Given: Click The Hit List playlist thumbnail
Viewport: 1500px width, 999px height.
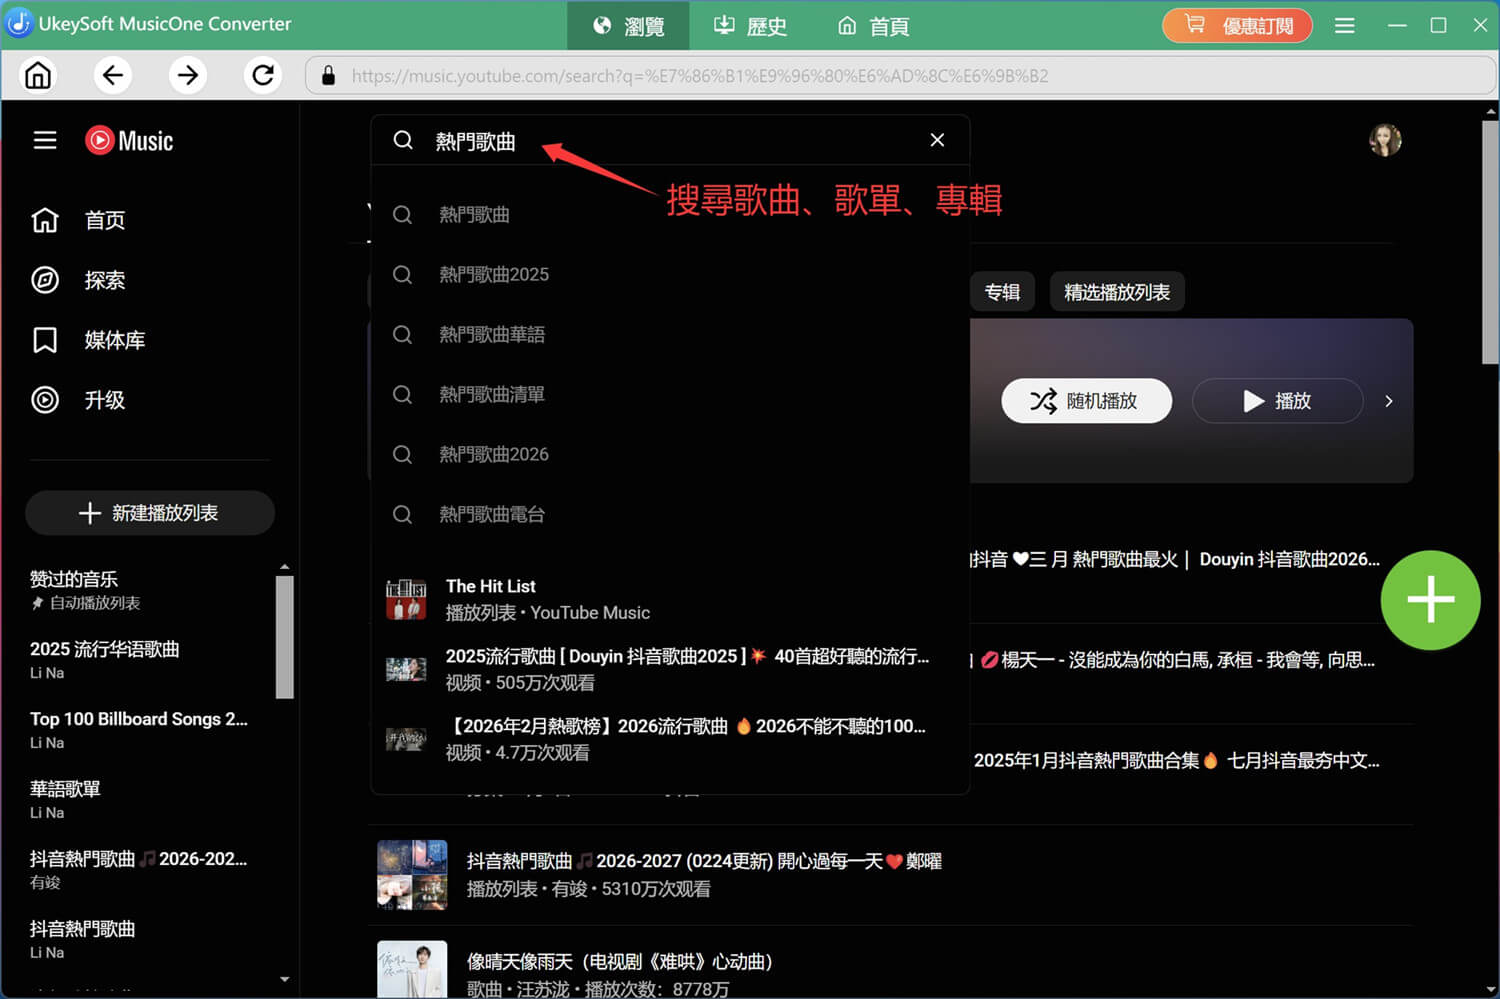Looking at the screenshot, I should [406, 598].
